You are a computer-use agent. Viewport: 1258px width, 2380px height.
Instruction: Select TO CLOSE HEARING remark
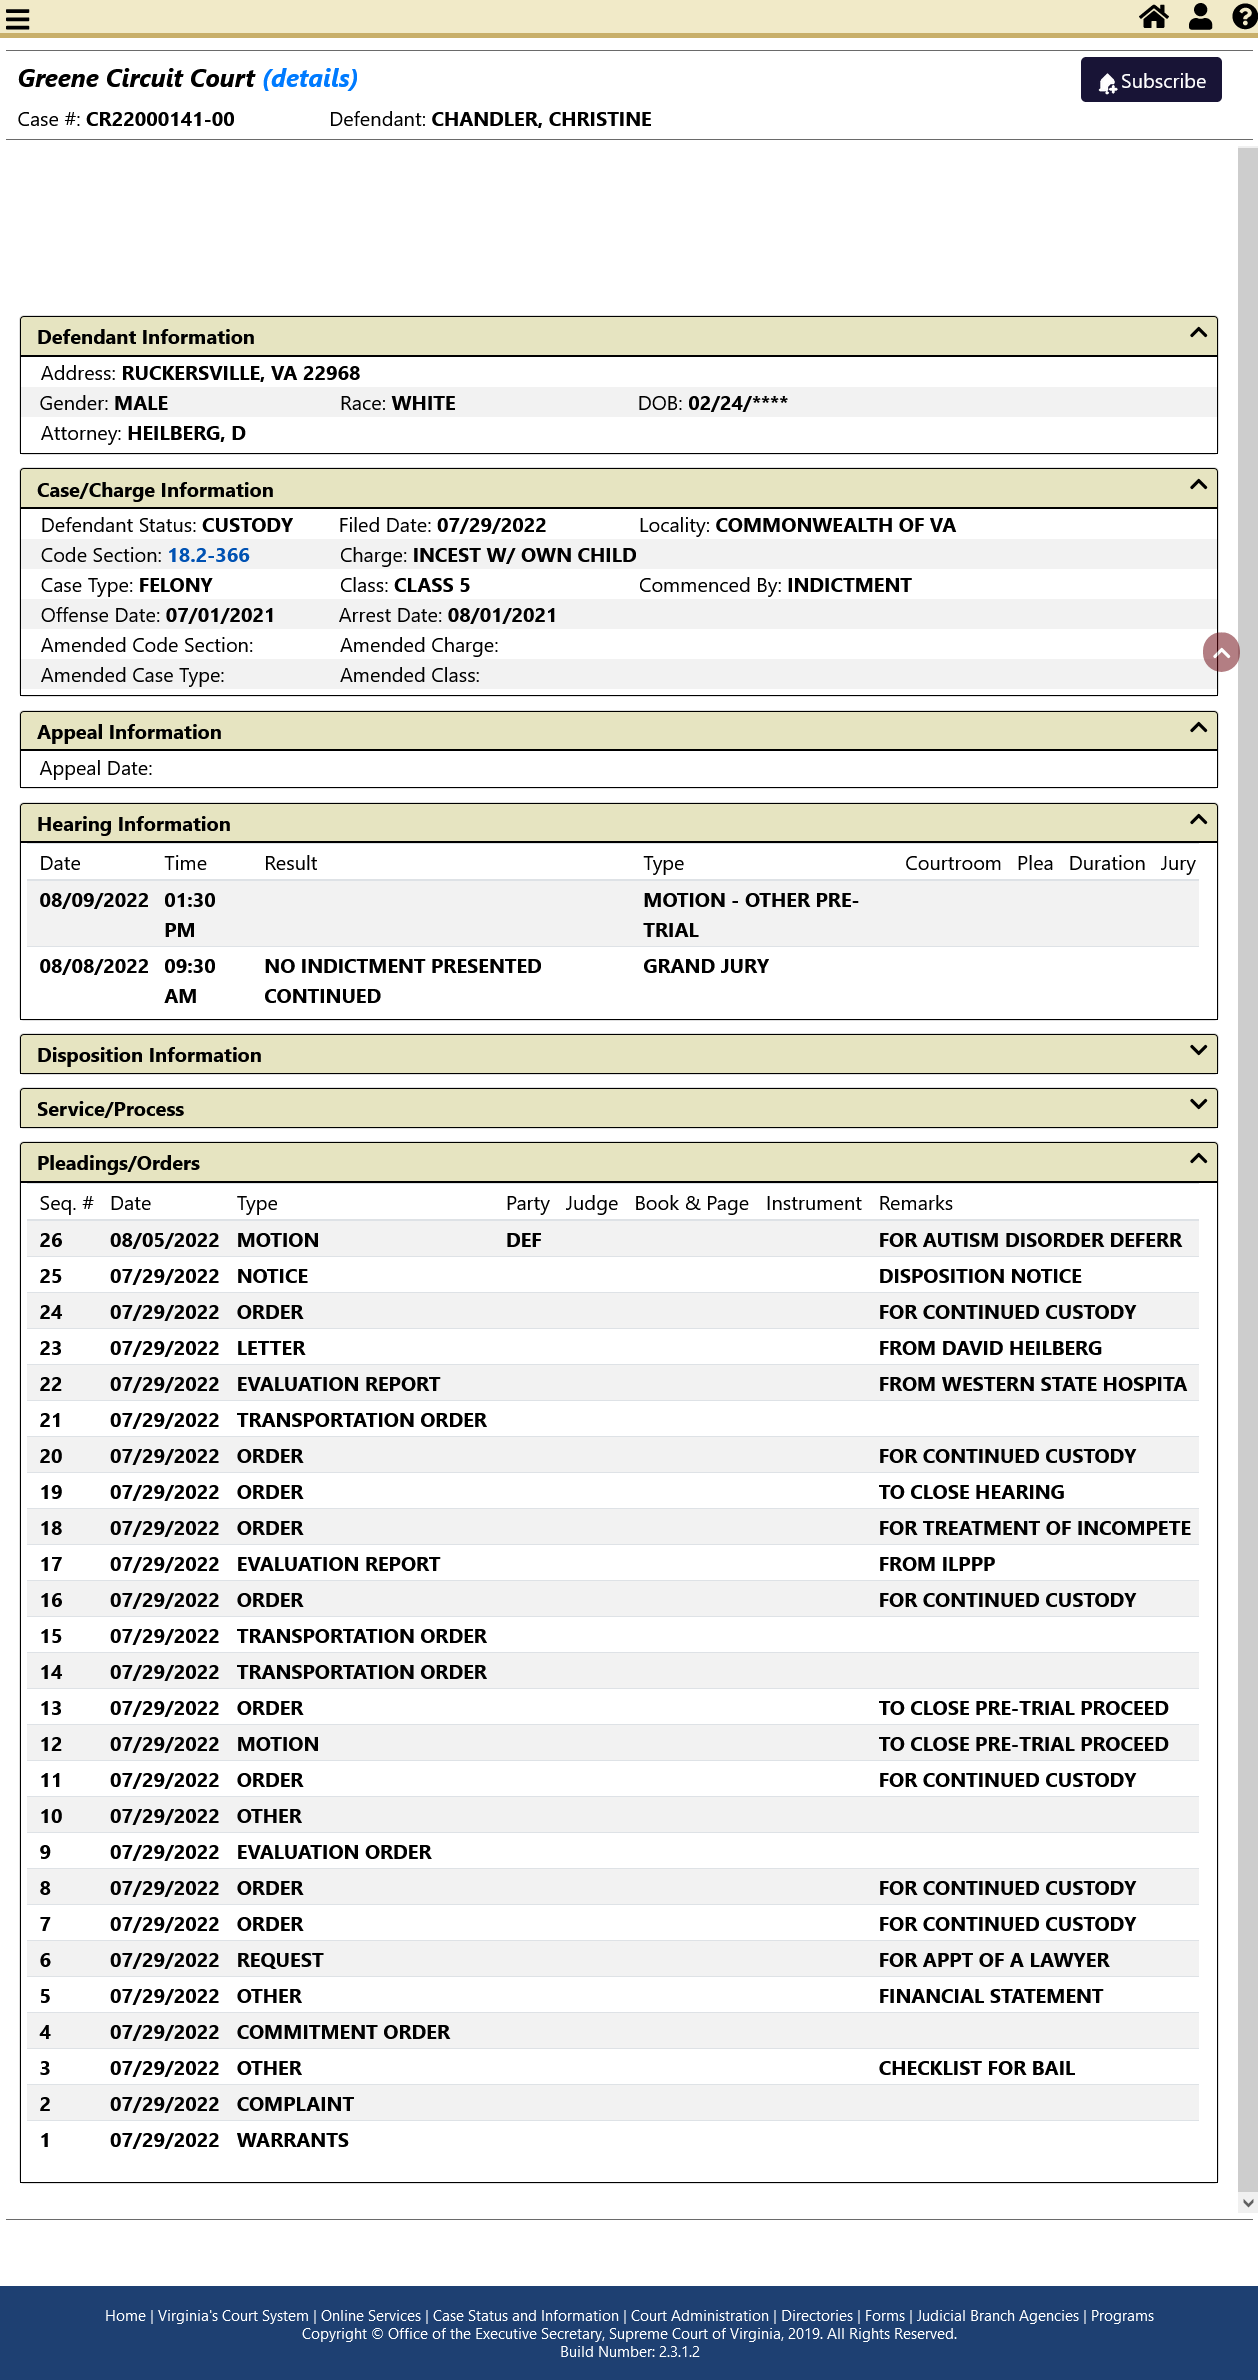[971, 1492]
